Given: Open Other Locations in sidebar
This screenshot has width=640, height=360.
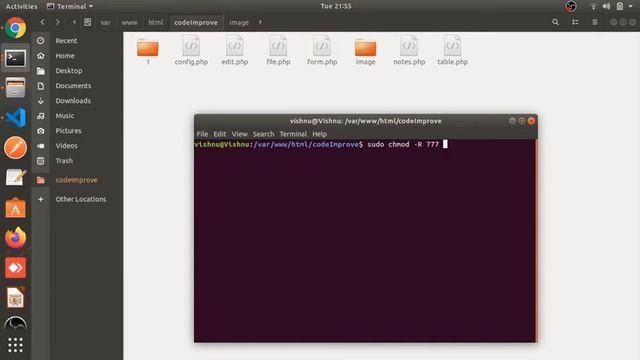Looking at the screenshot, I should point(80,199).
